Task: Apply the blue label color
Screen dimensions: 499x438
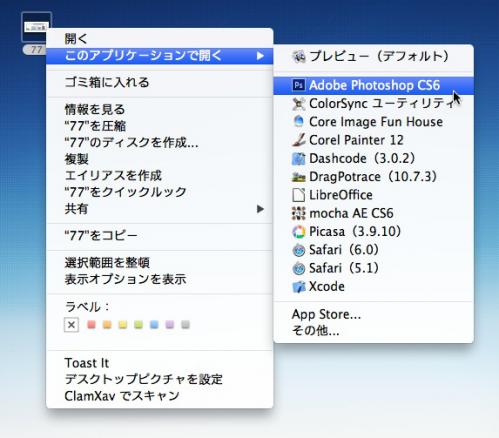Action: click(154, 325)
